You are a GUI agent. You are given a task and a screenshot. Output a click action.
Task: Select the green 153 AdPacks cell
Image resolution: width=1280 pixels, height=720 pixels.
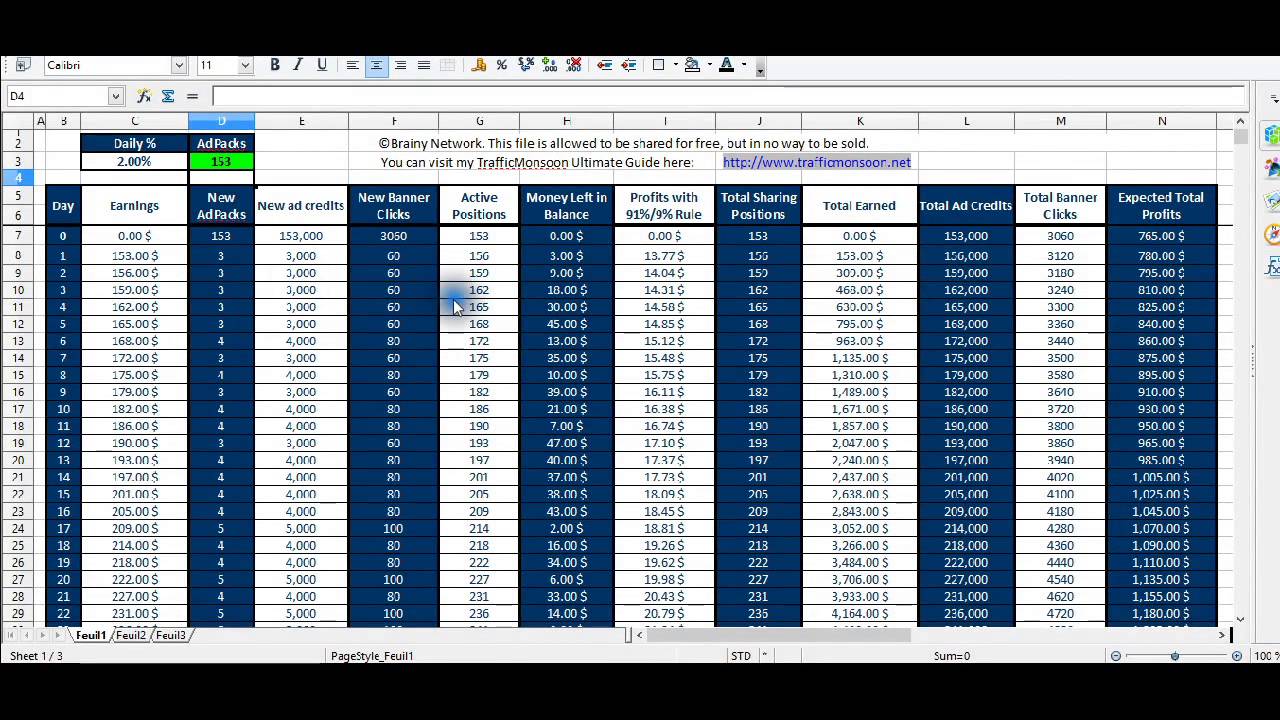coord(221,162)
